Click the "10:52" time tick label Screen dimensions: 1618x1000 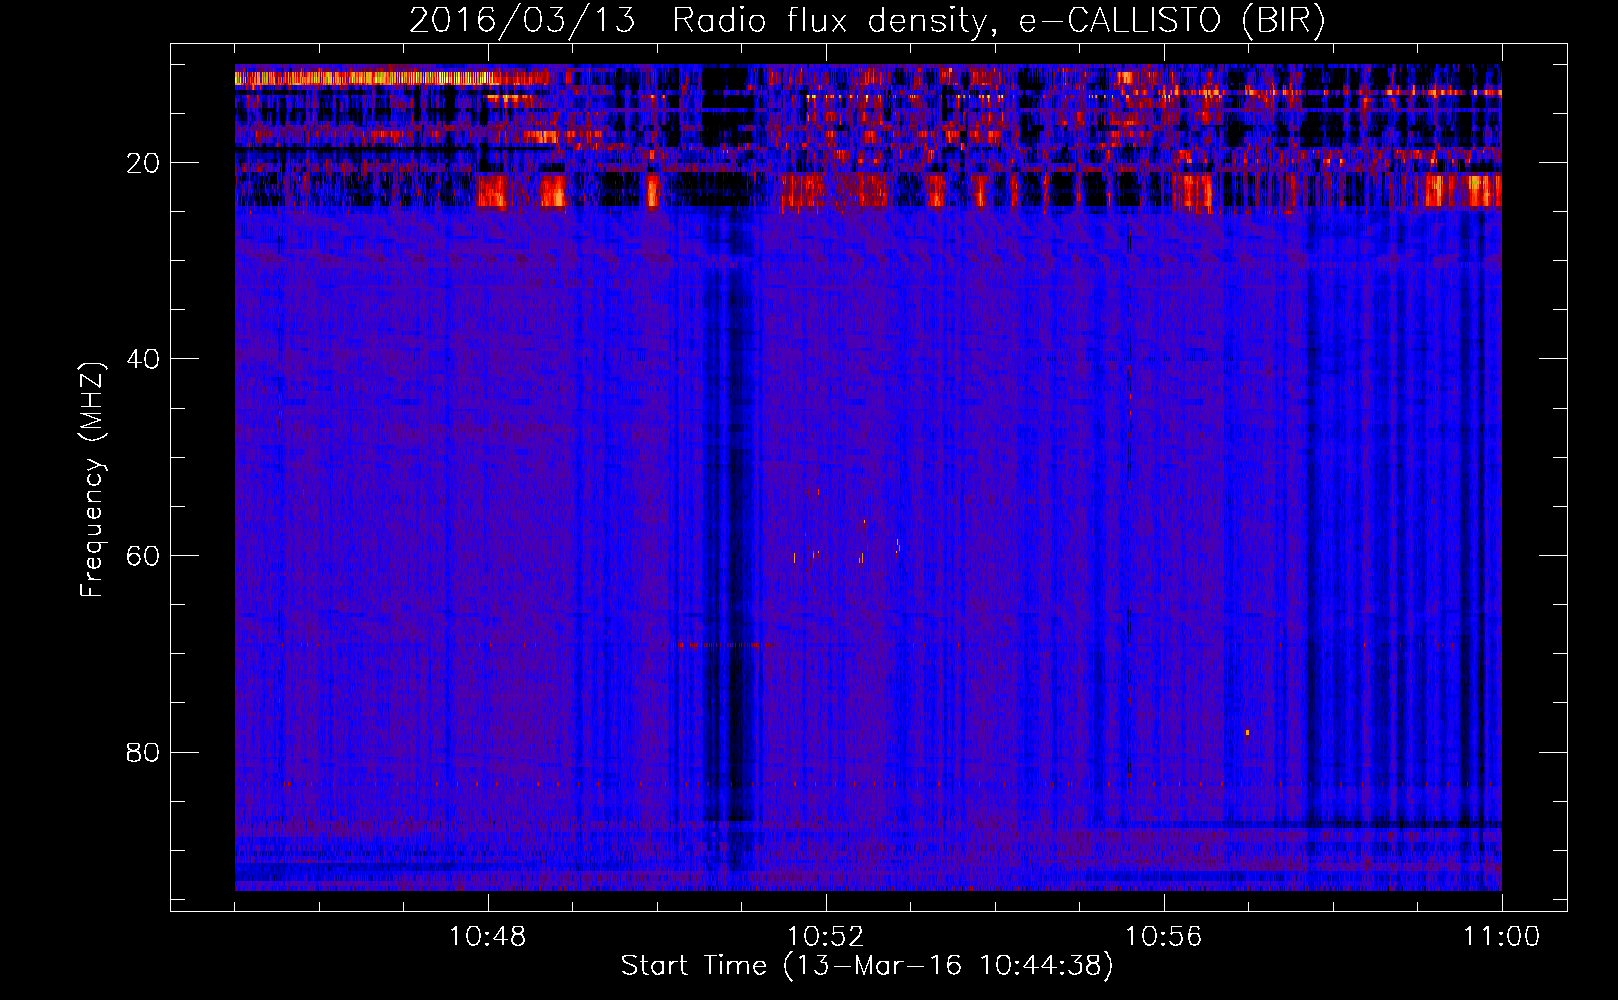click(x=825, y=937)
